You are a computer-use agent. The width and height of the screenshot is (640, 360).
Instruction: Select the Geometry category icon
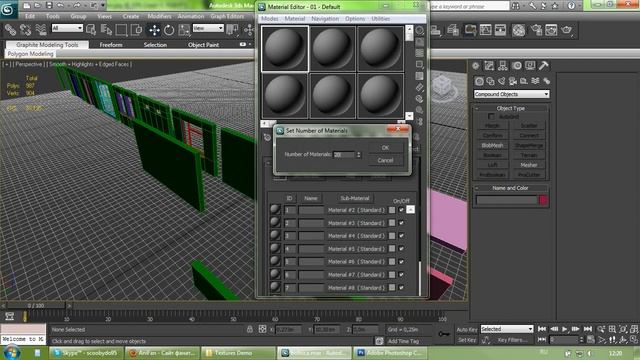click(x=479, y=81)
